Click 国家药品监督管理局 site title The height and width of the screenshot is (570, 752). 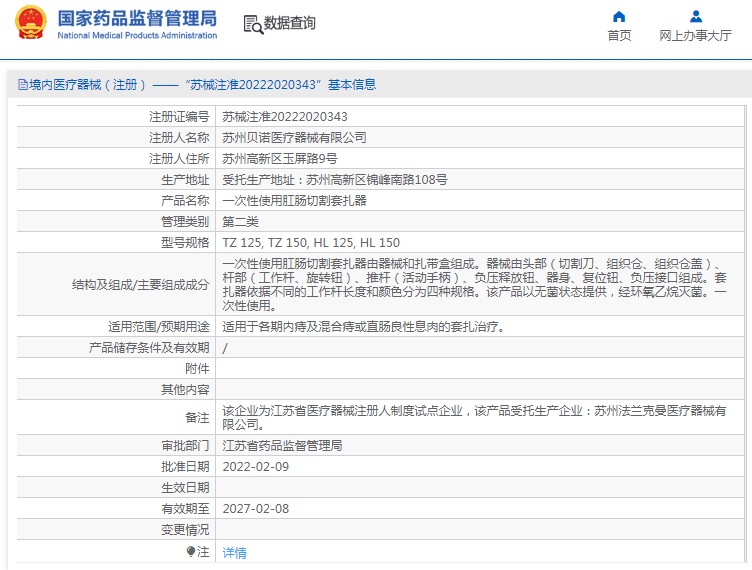pyautogui.click(x=137, y=18)
